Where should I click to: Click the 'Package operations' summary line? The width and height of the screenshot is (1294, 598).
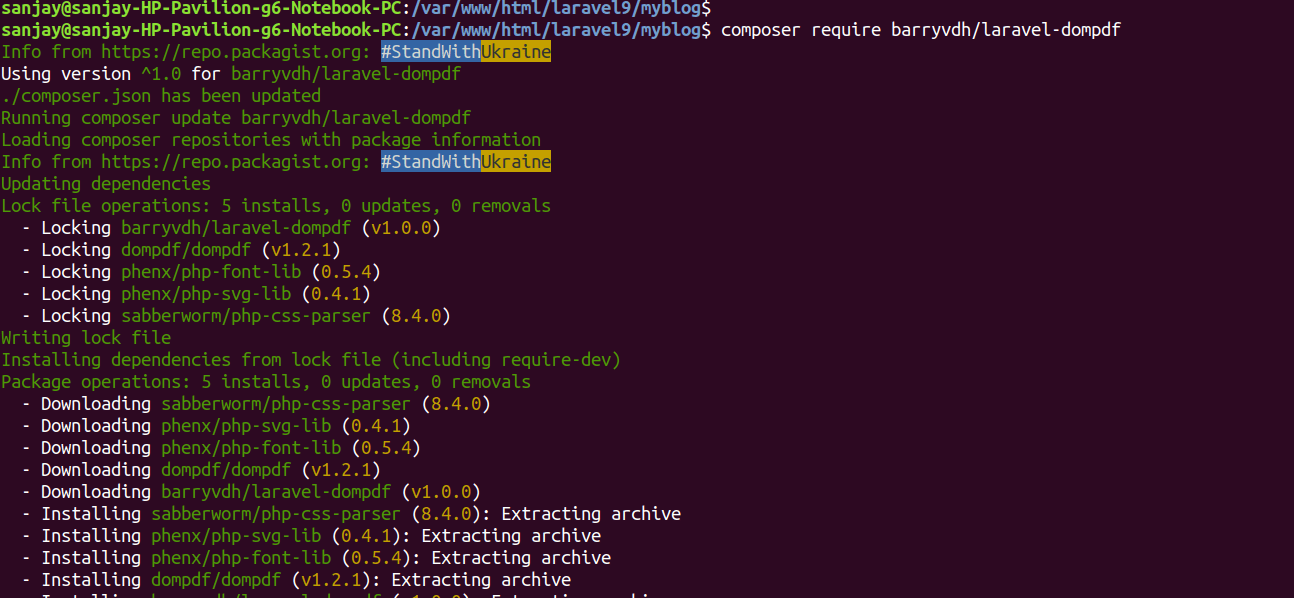click(x=266, y=382)
